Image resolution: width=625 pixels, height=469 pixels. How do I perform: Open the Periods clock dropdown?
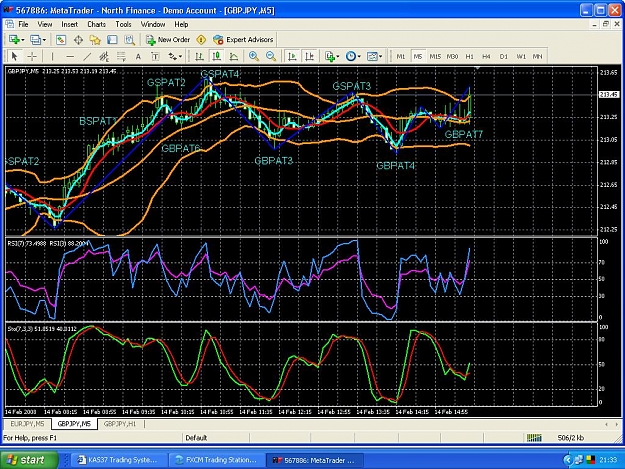(x=359, y=57)
